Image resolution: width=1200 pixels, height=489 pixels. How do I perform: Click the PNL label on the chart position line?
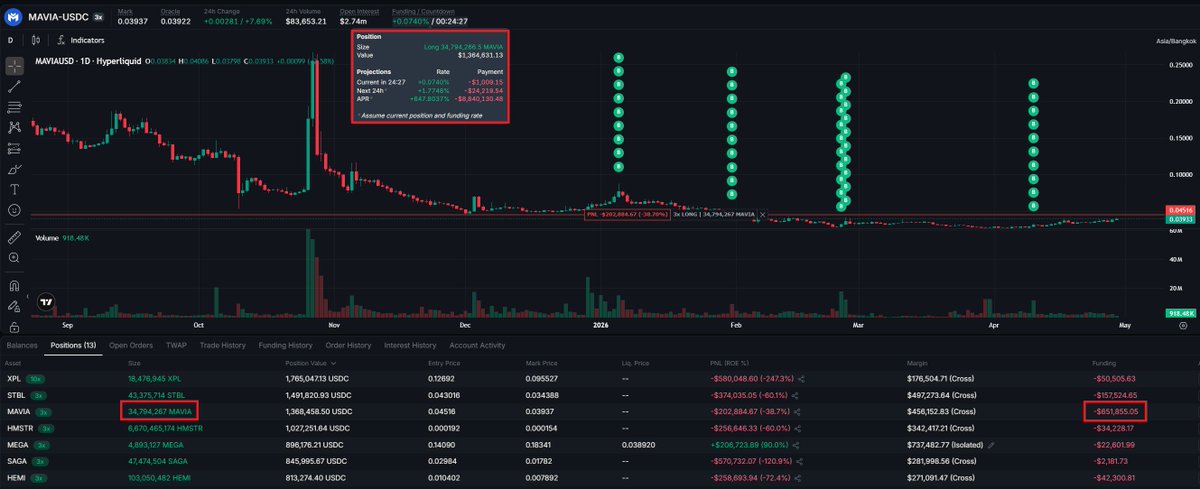point(627,215)
